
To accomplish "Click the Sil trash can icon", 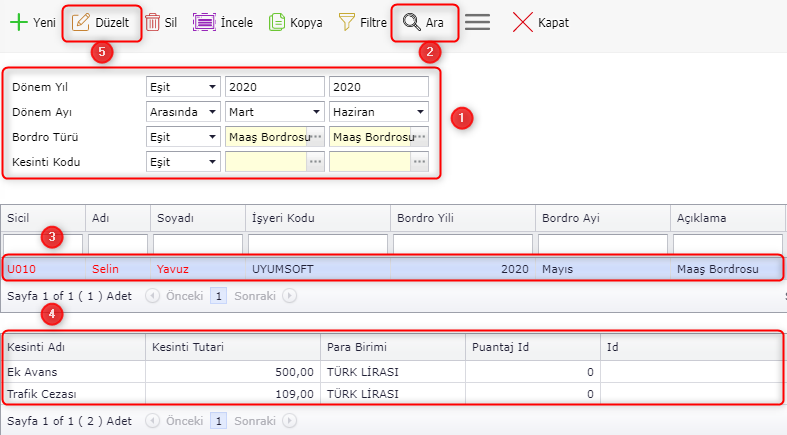I will click(152, 22).
